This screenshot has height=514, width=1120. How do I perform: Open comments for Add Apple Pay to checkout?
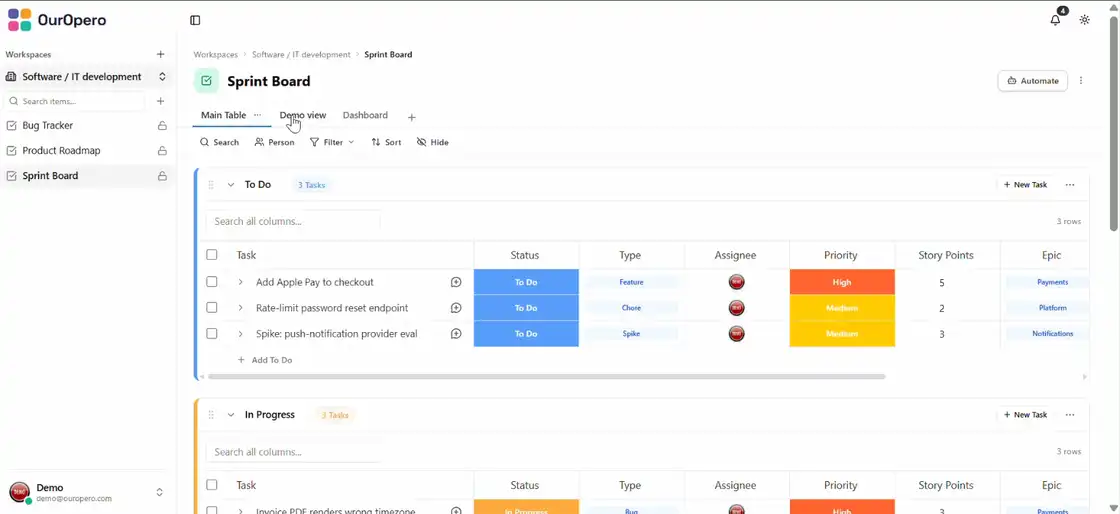[x=456, y=282]
